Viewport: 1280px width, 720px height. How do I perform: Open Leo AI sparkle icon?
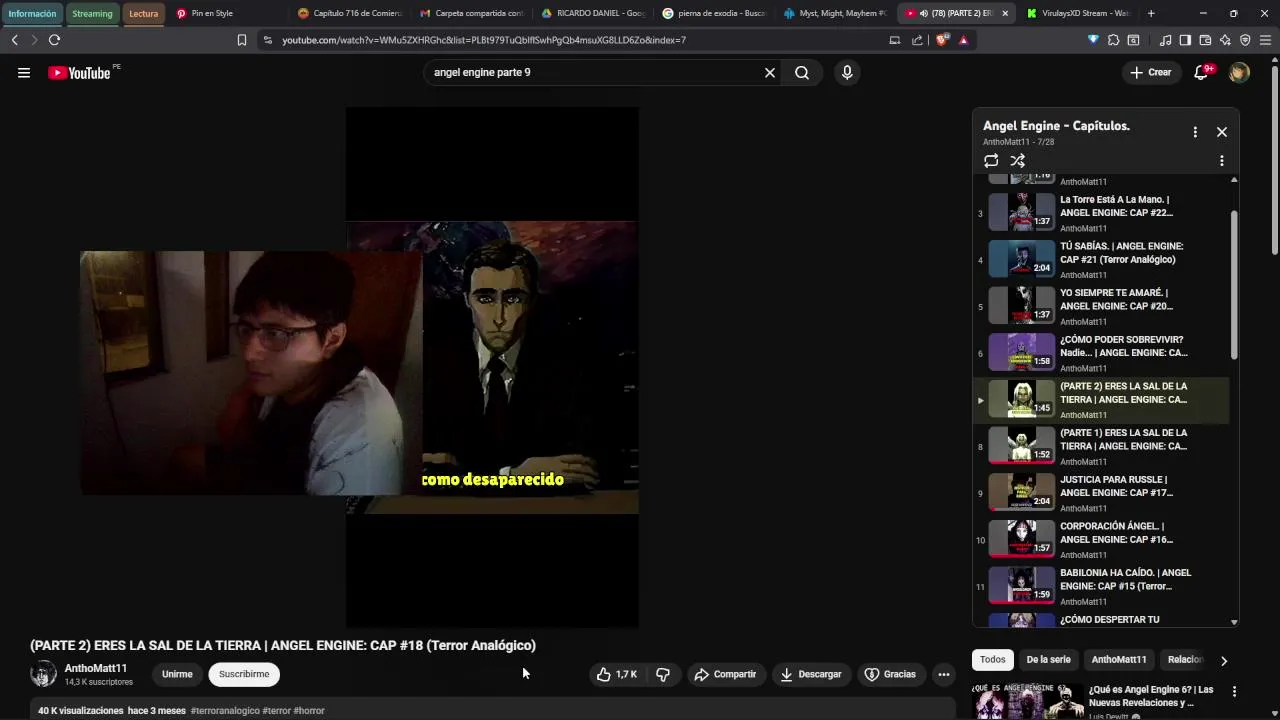[1225, 40]
